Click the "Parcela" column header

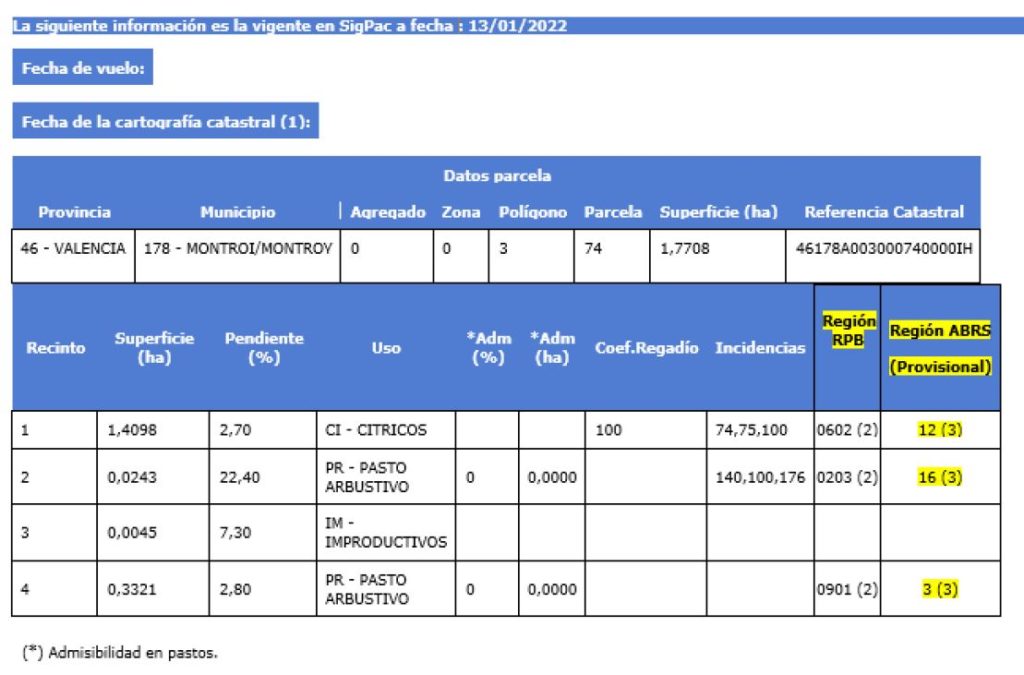coord(613,212)
